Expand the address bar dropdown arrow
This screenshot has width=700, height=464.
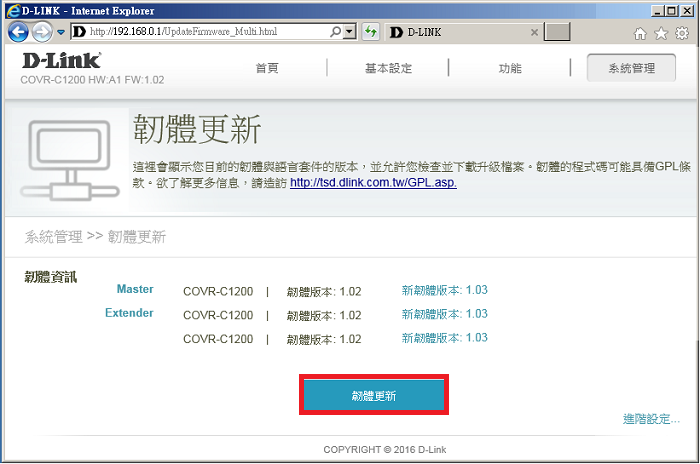click(x=349, y=32)
